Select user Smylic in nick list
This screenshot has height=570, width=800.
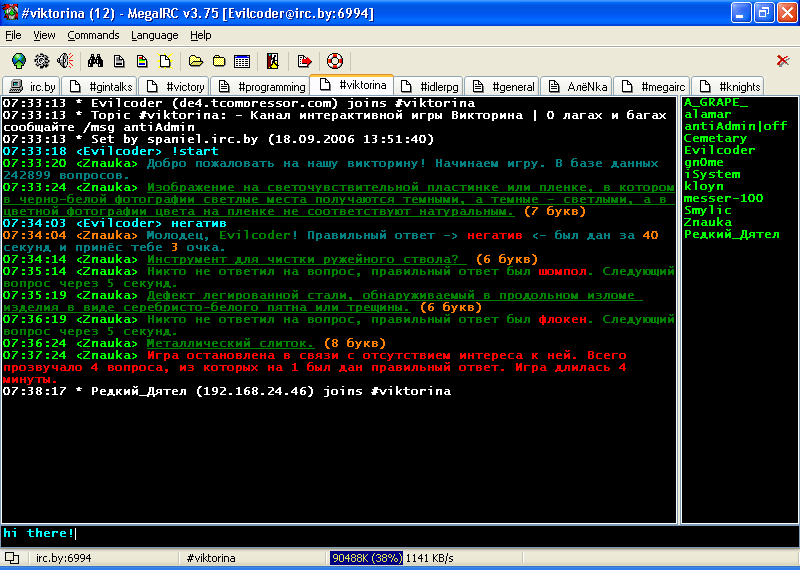708,210
